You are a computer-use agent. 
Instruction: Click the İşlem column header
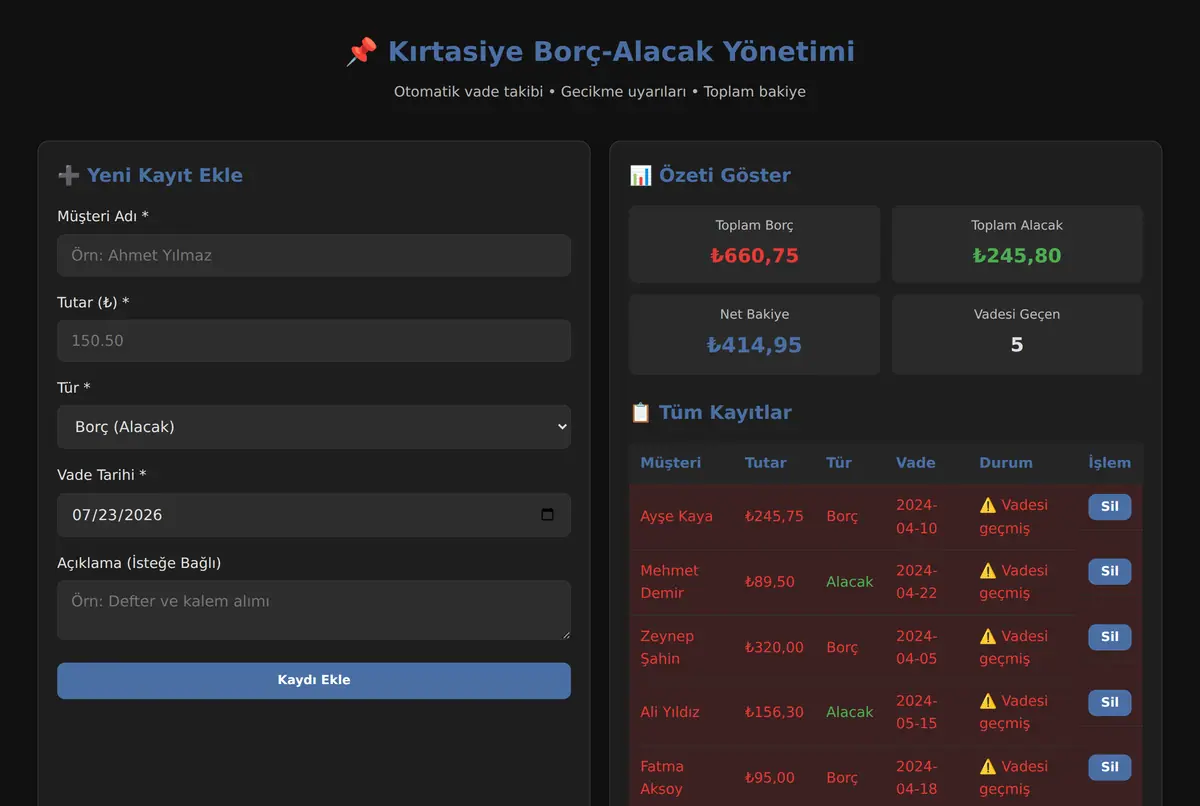[1110, 463]
